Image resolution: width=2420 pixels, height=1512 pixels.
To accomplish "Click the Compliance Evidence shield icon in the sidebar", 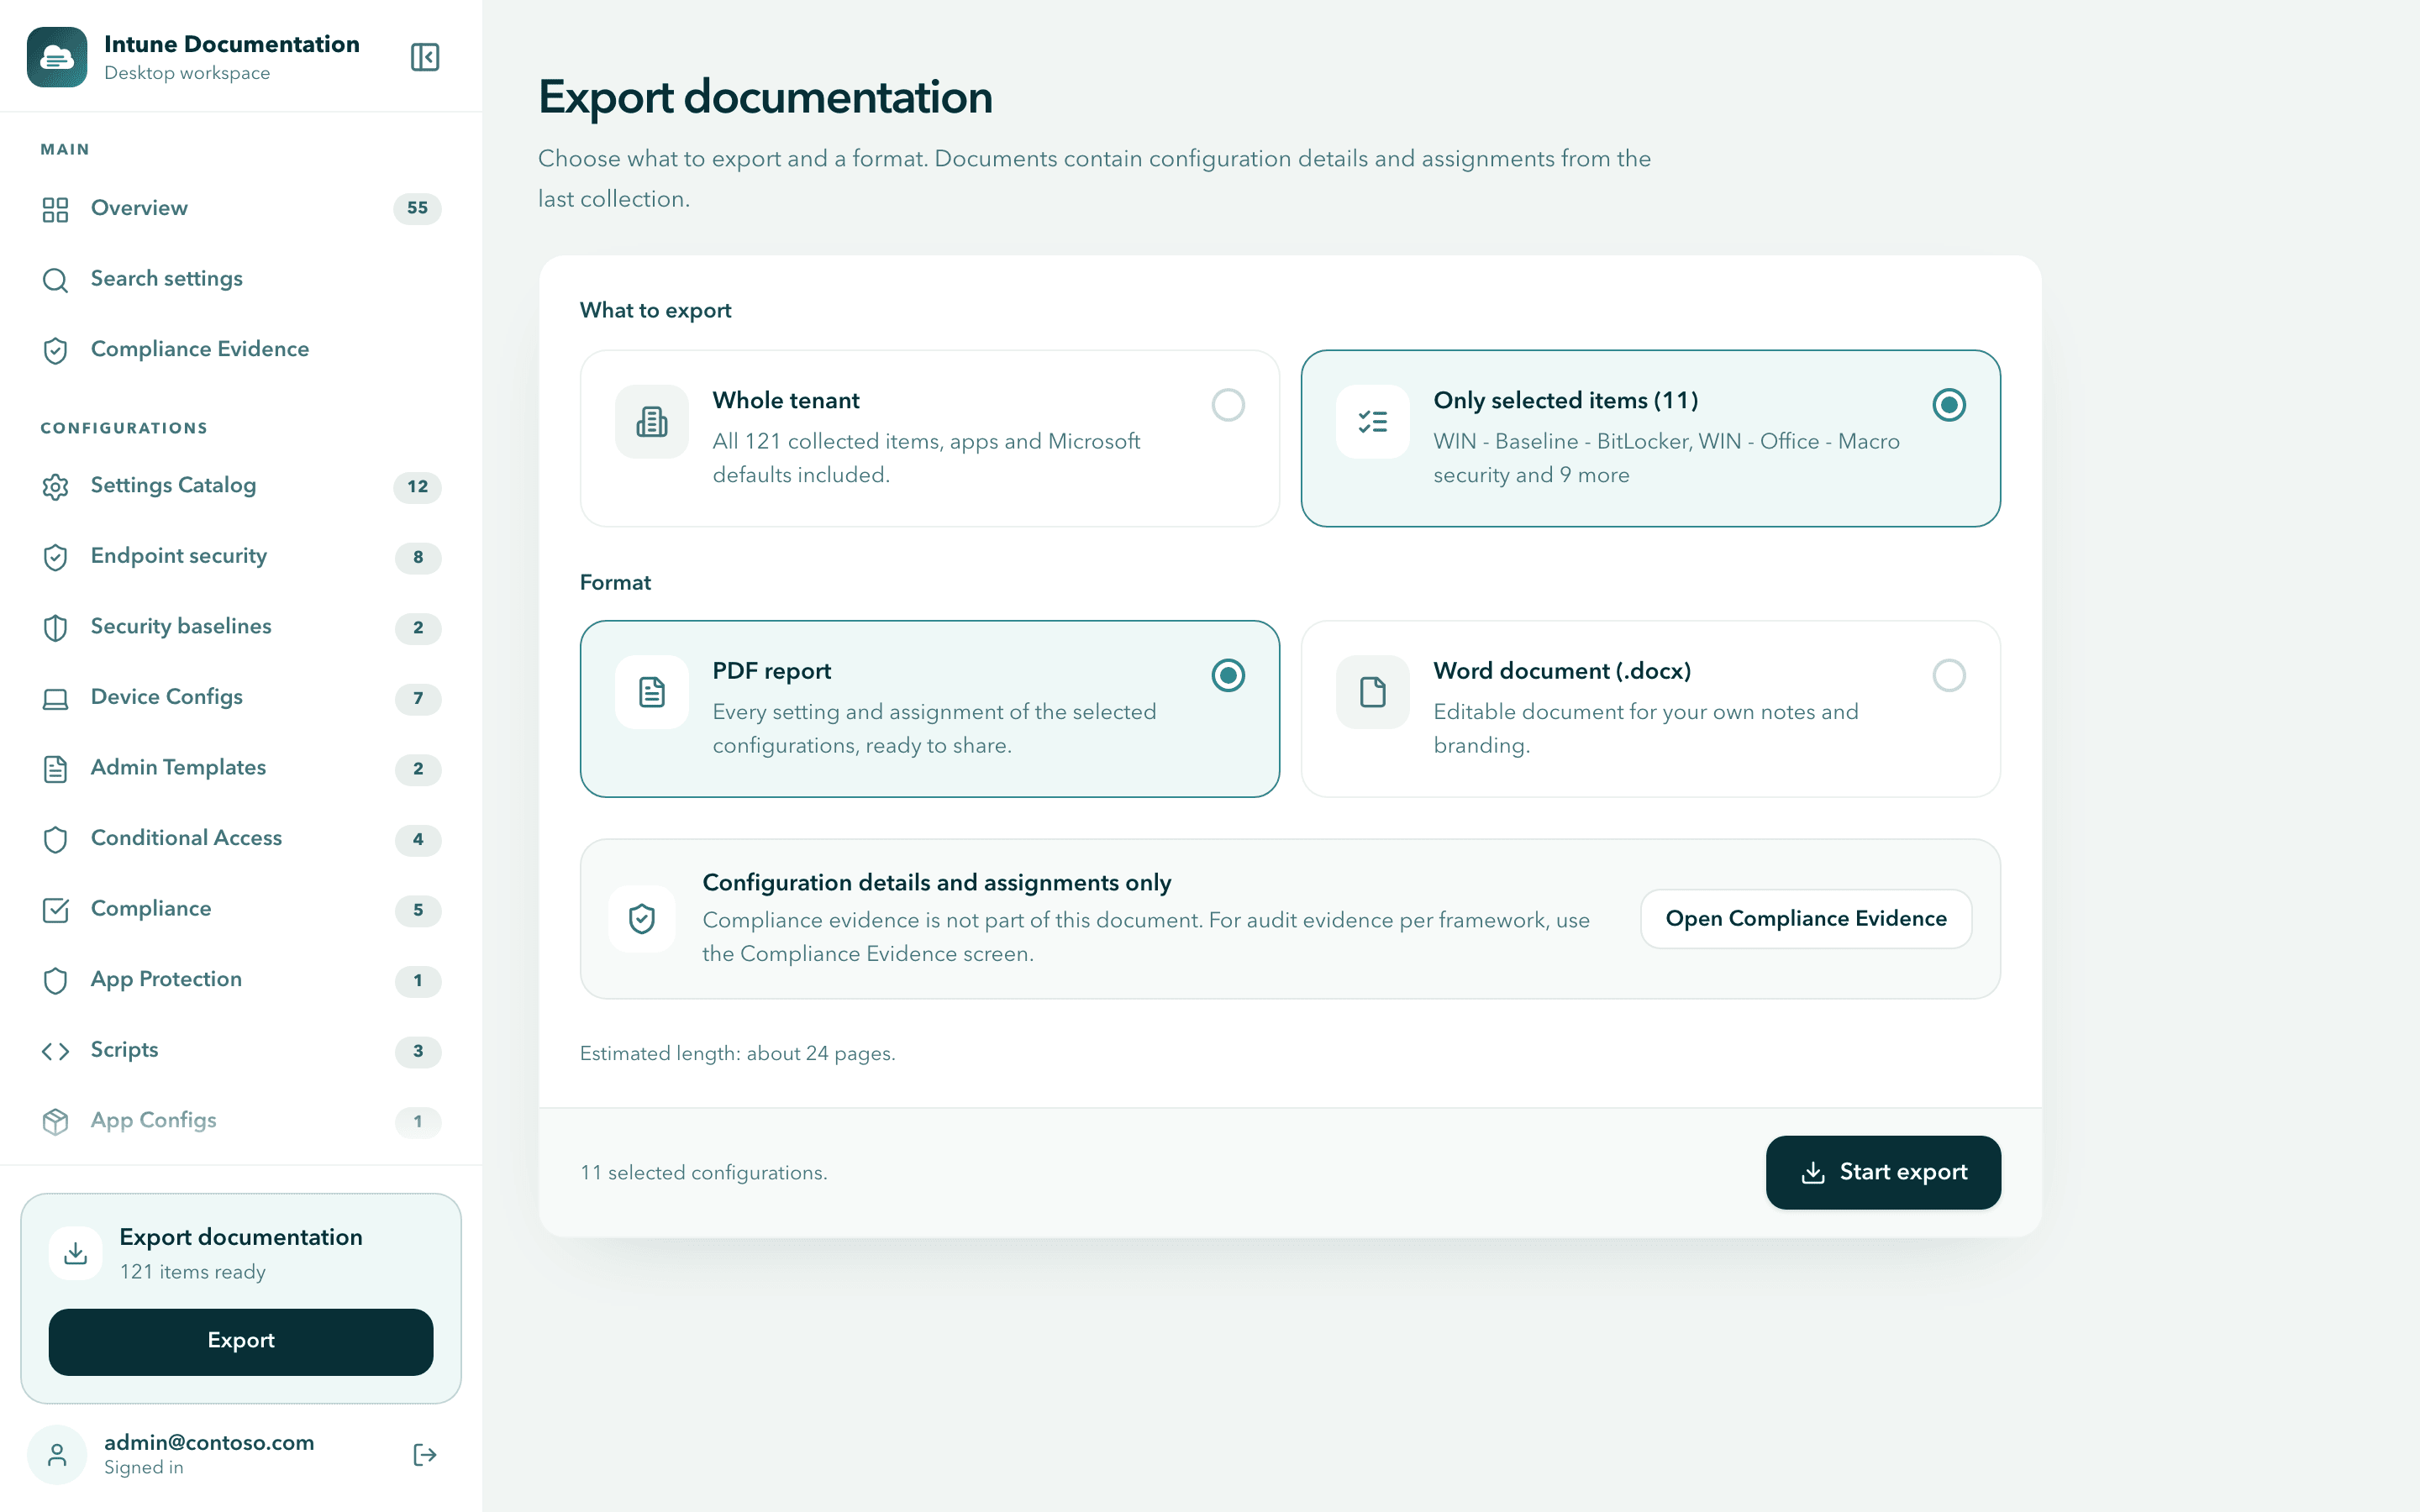I will tap(55, 350).
